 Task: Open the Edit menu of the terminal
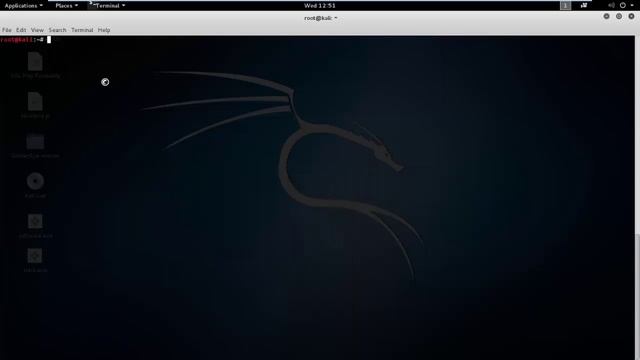[21, 30]
